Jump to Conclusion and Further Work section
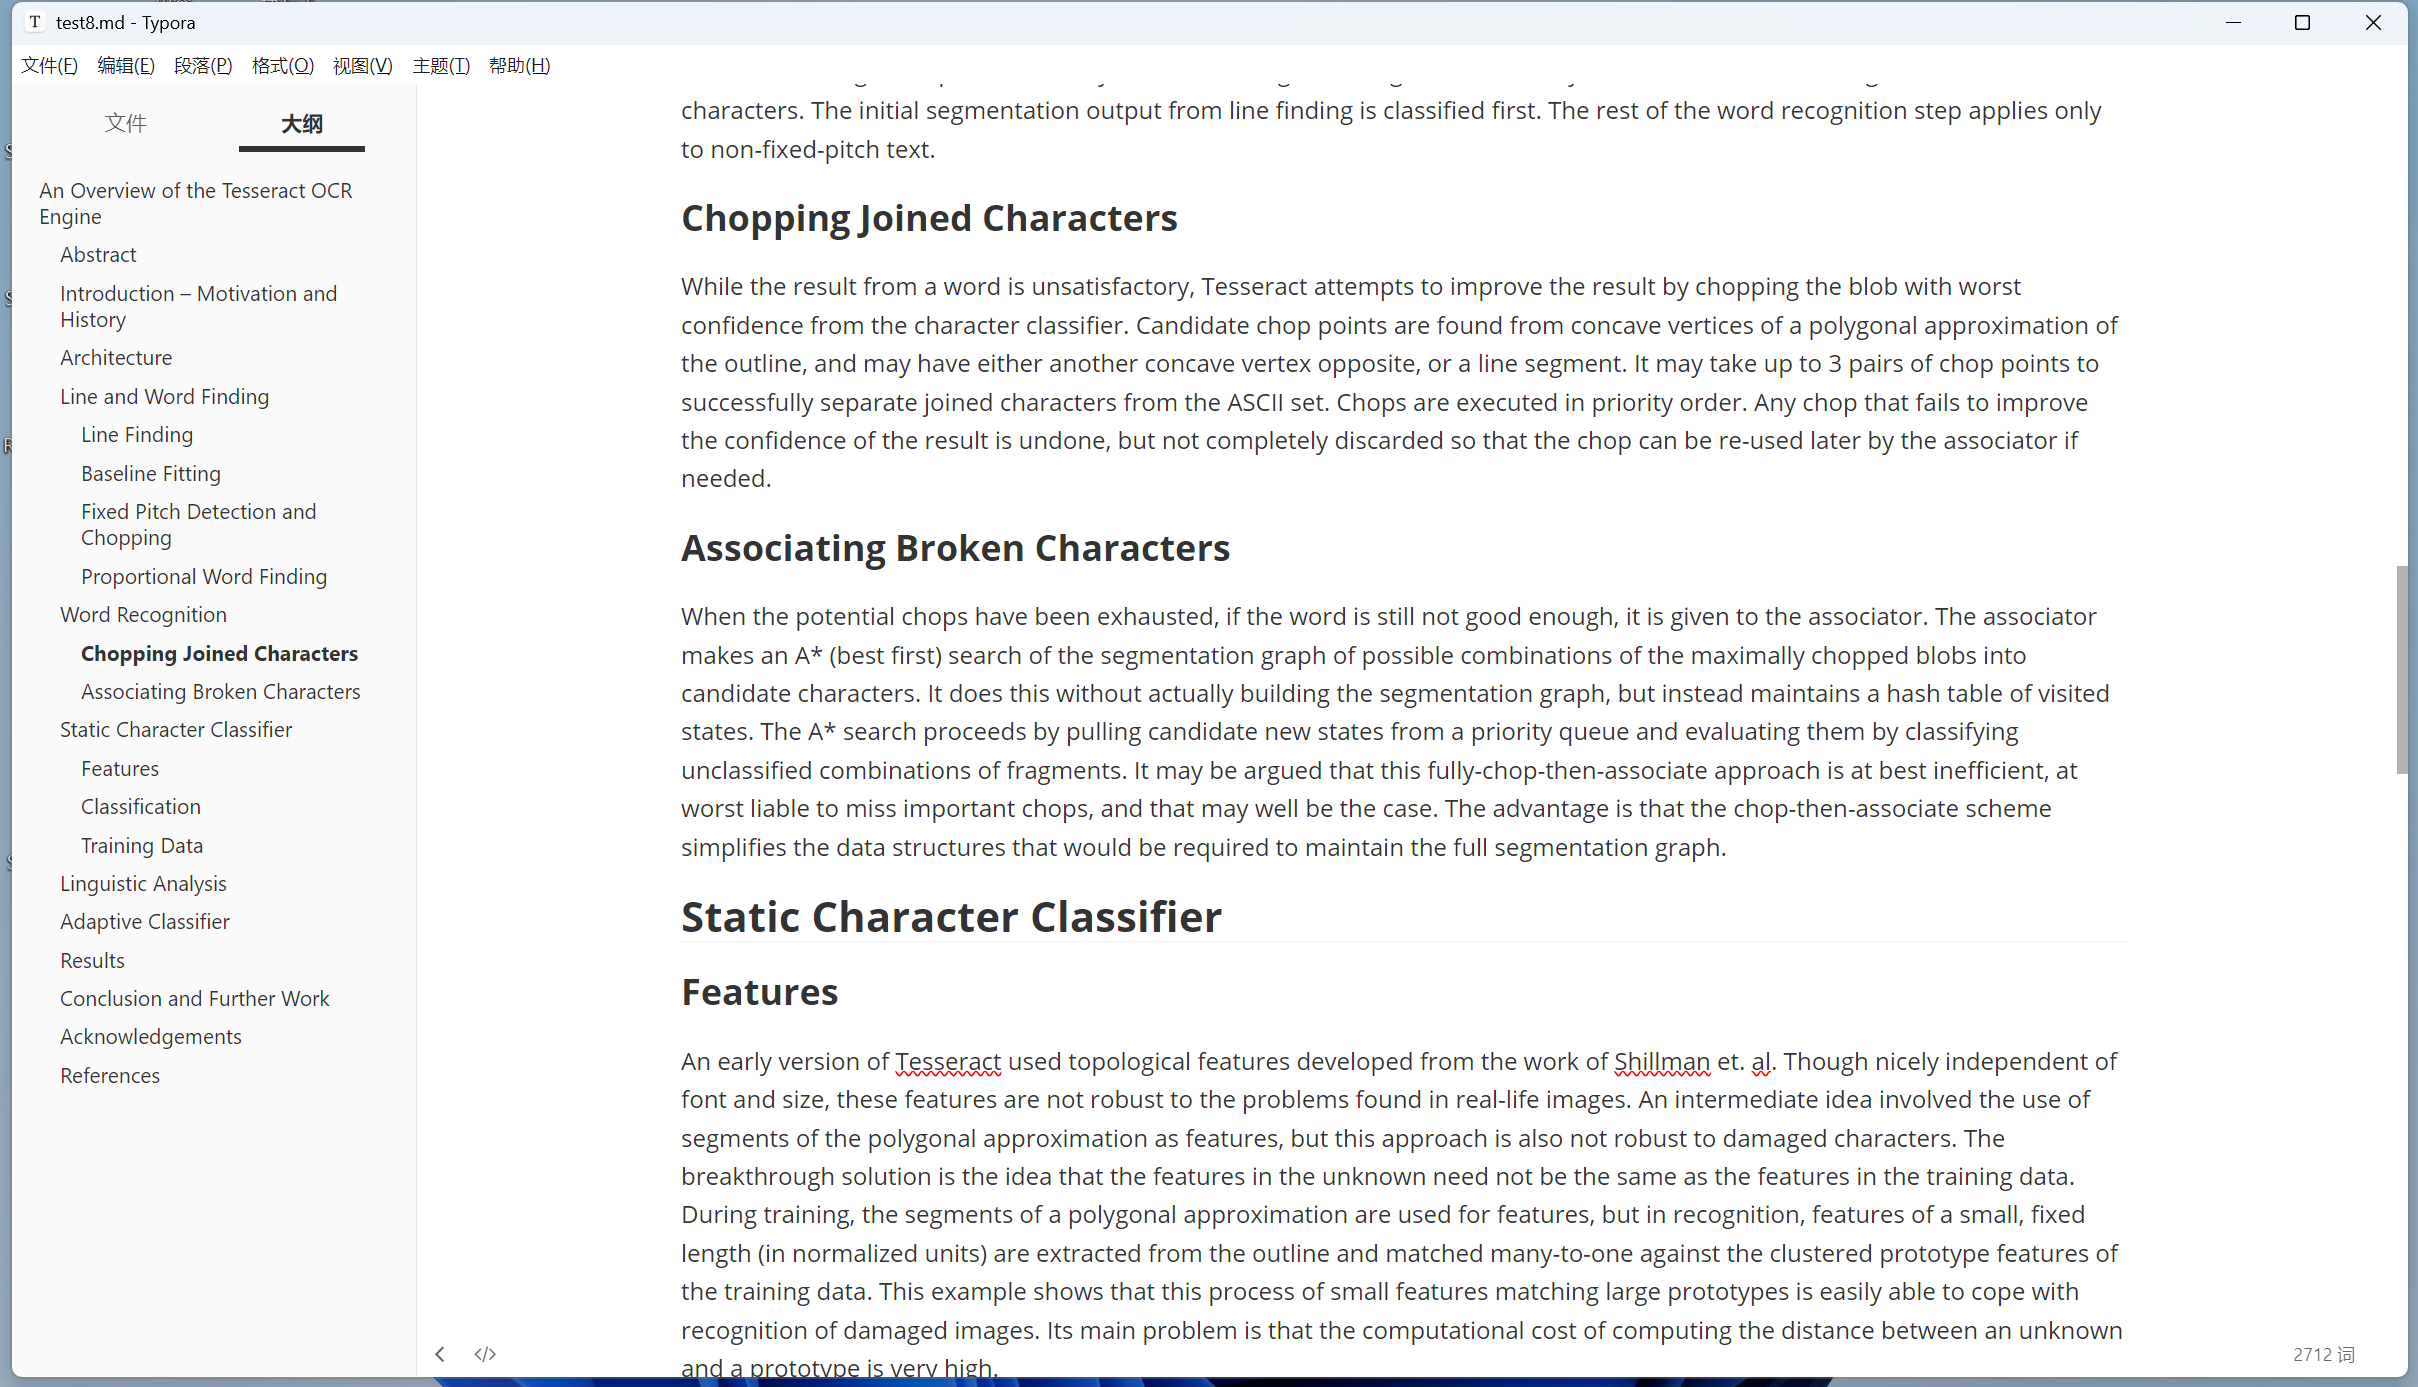 [x=194, y=998]
